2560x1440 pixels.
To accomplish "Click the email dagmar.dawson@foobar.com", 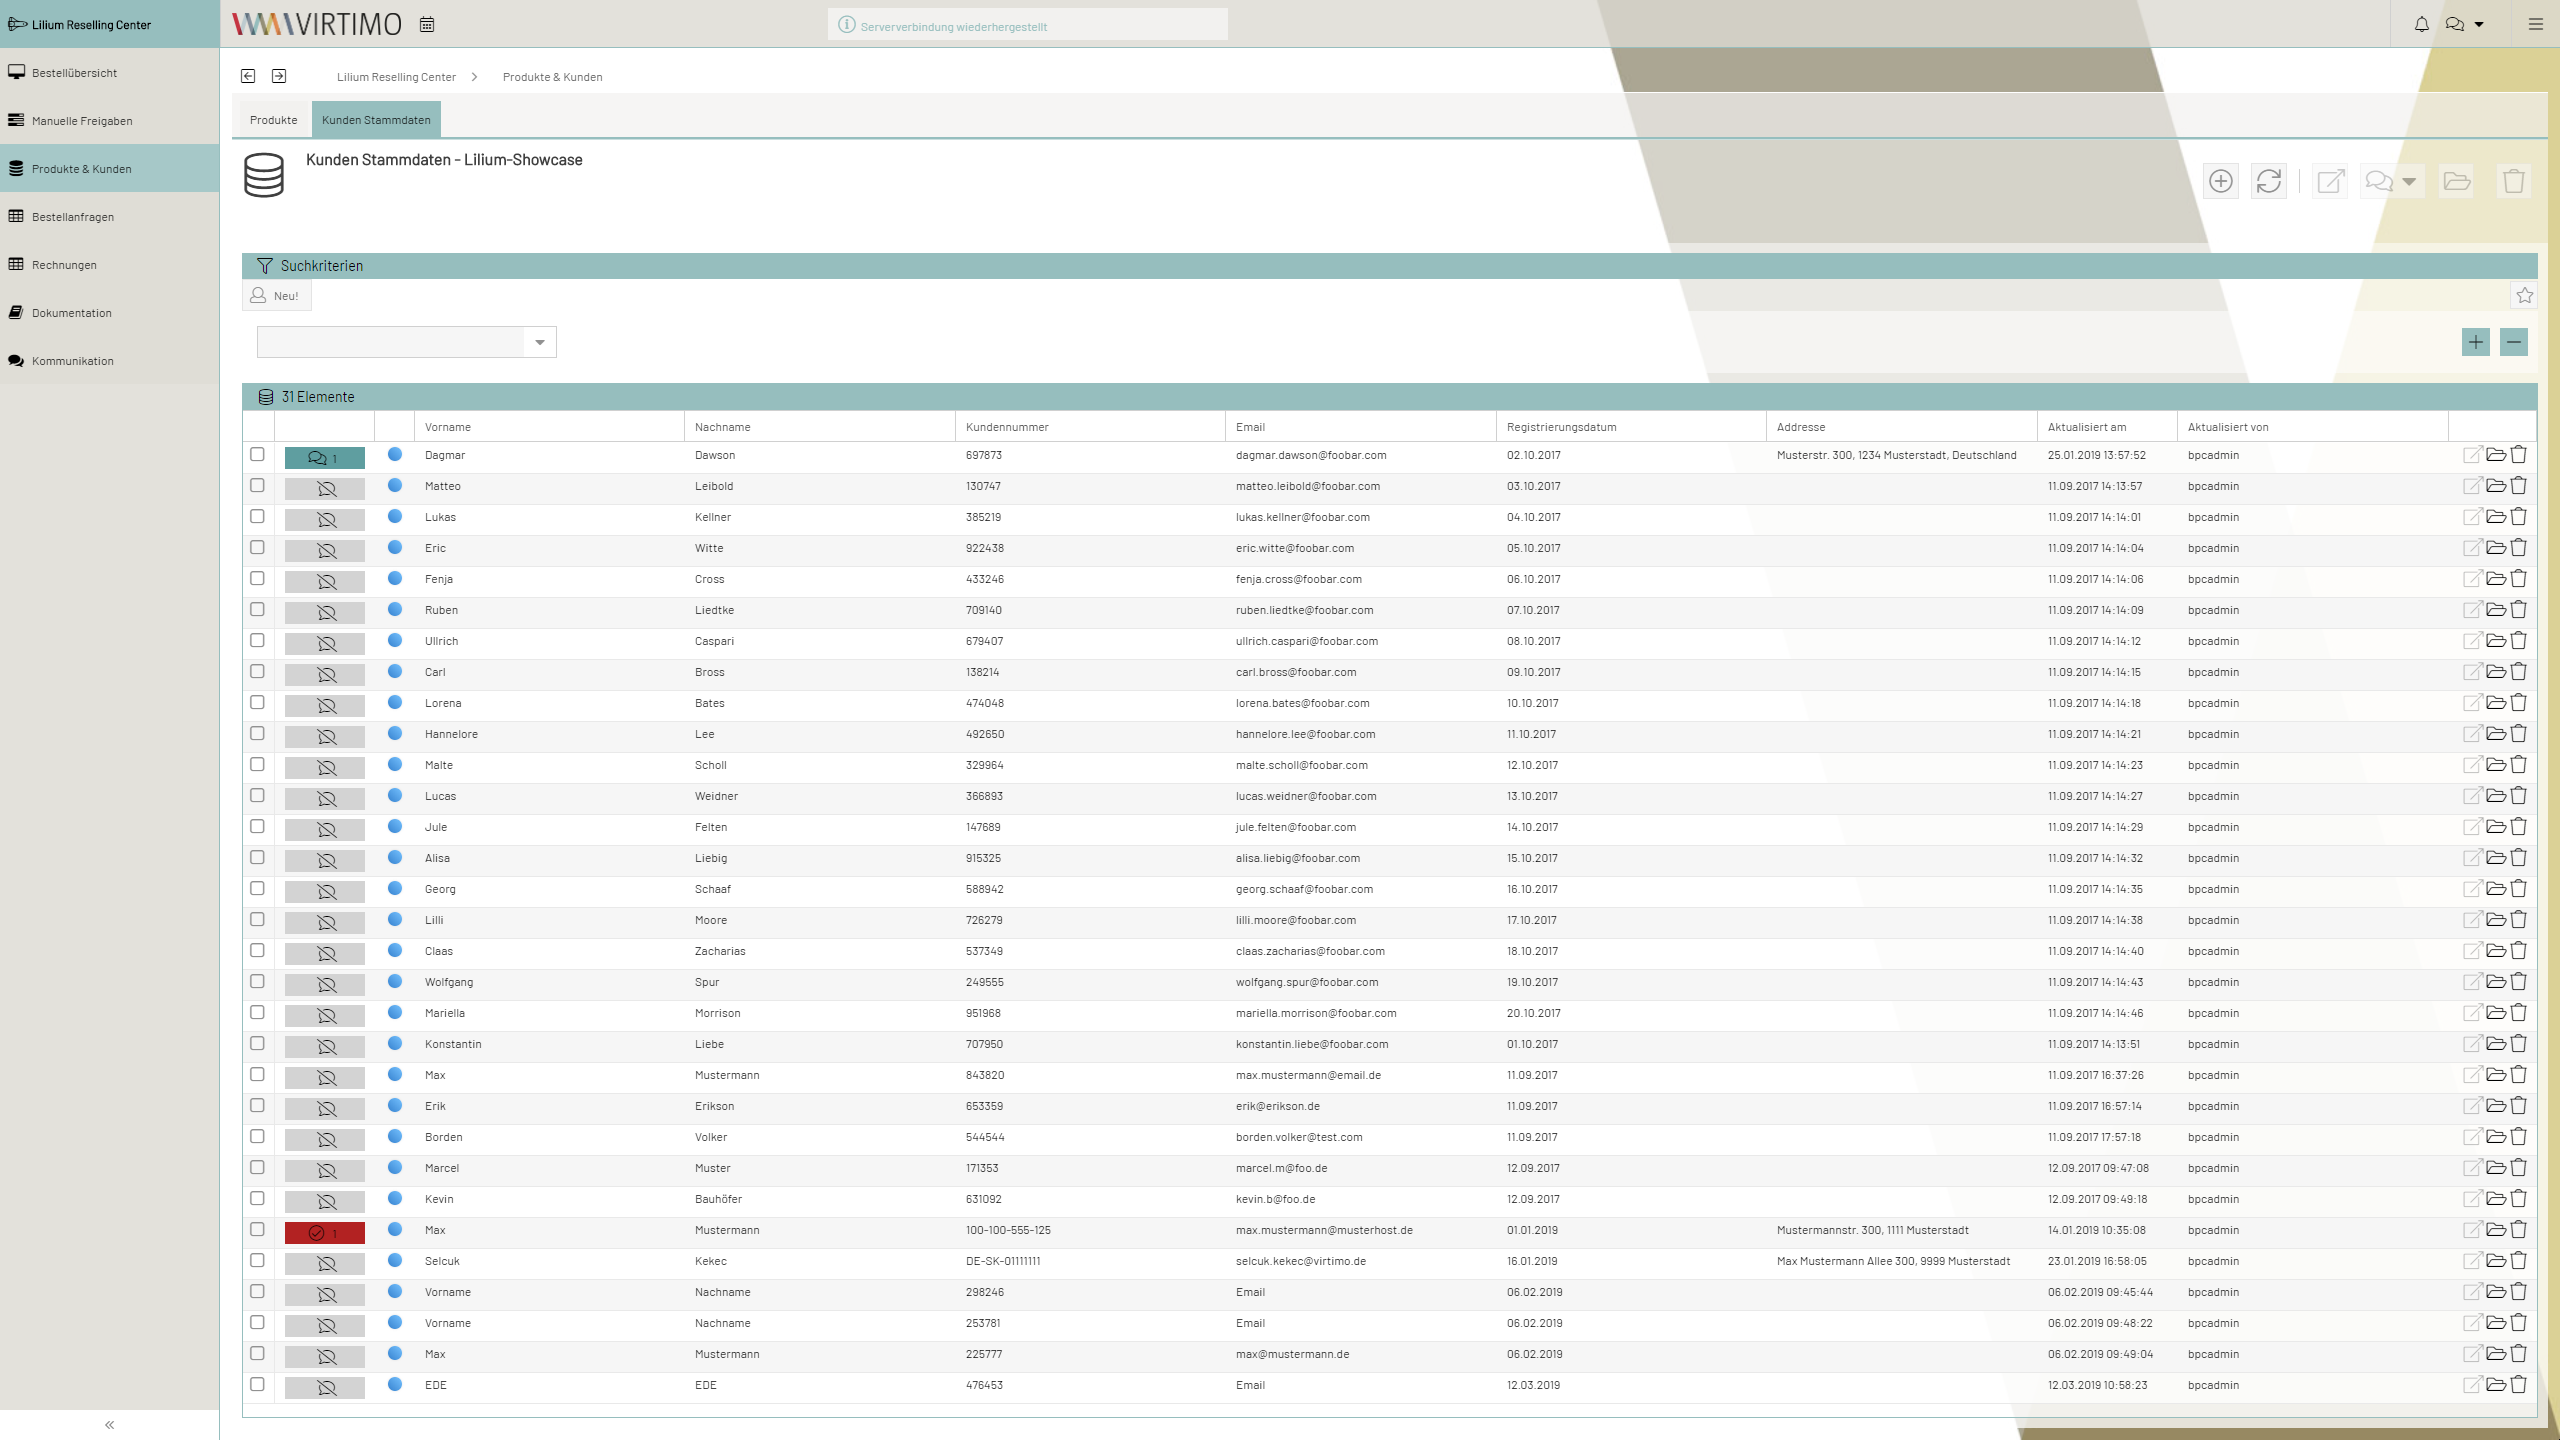I will click(x=1311, y=455).
